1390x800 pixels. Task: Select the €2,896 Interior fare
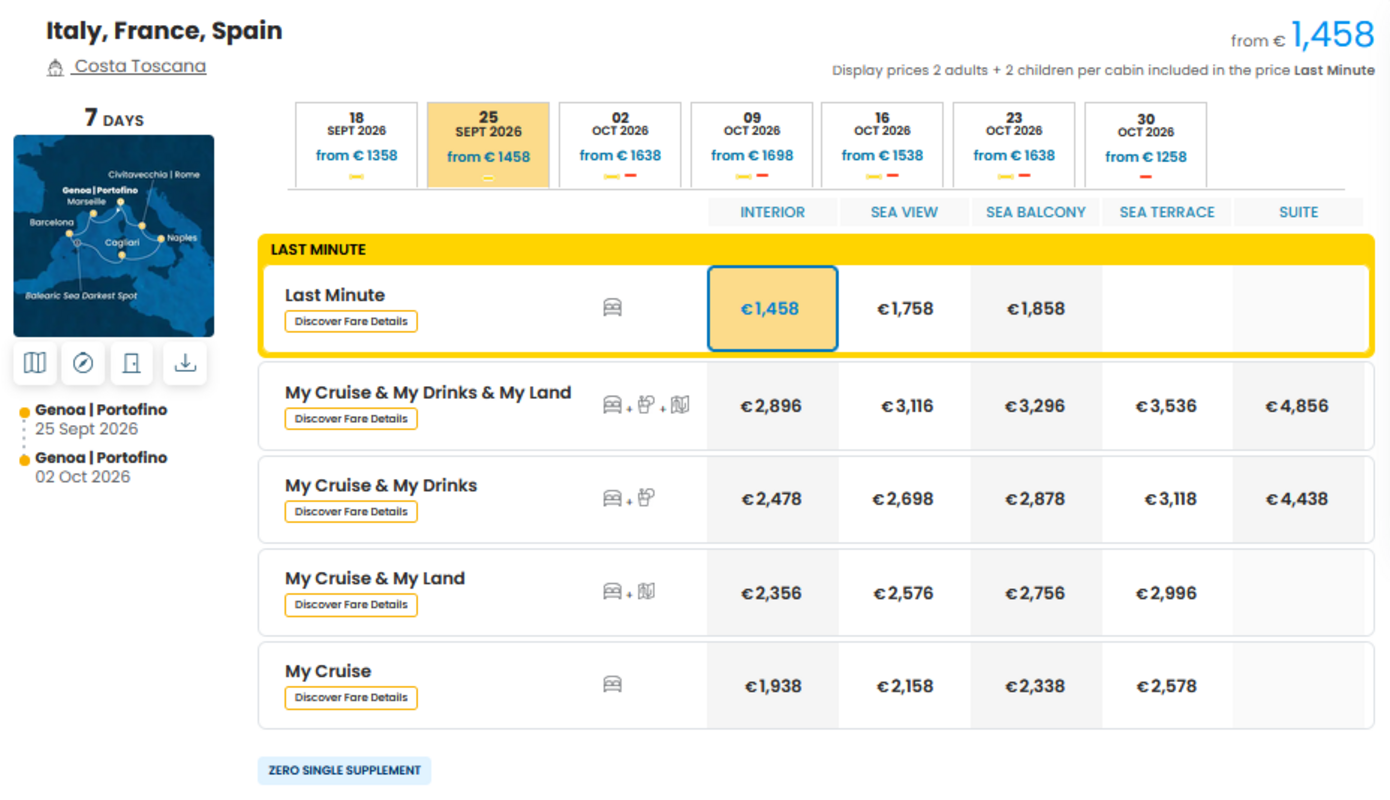click(x=772, y=406)
